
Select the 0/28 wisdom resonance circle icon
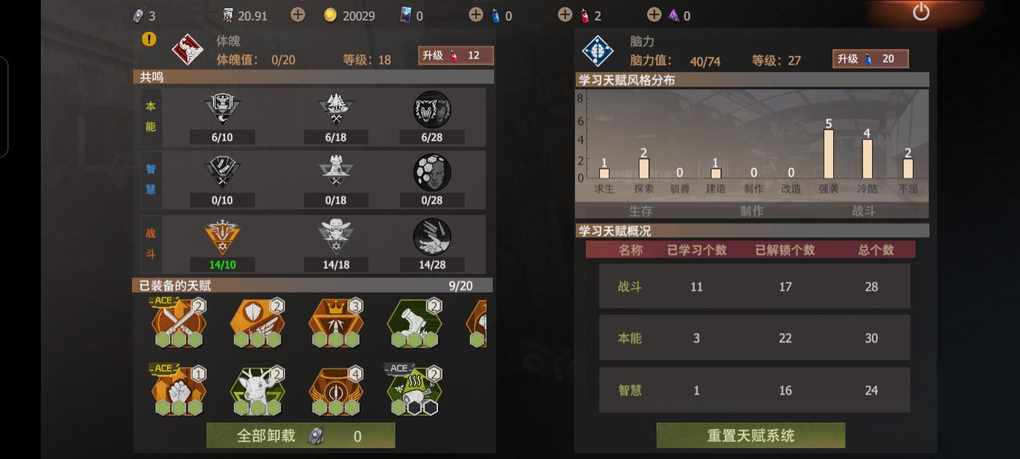pos(432,172)
